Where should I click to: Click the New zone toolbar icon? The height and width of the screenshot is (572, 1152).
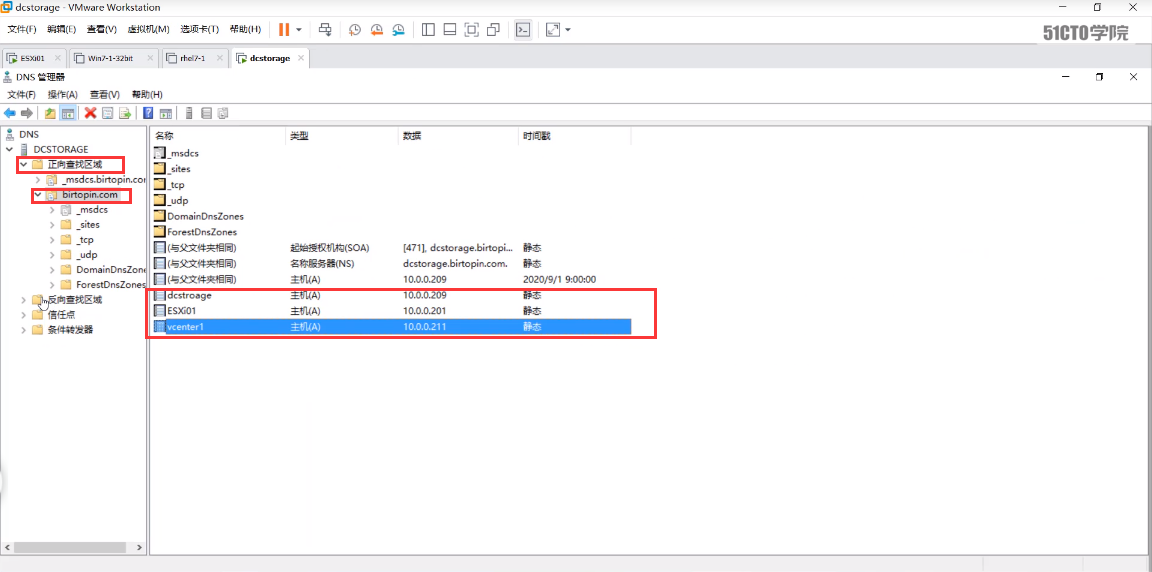click(206, 113)
